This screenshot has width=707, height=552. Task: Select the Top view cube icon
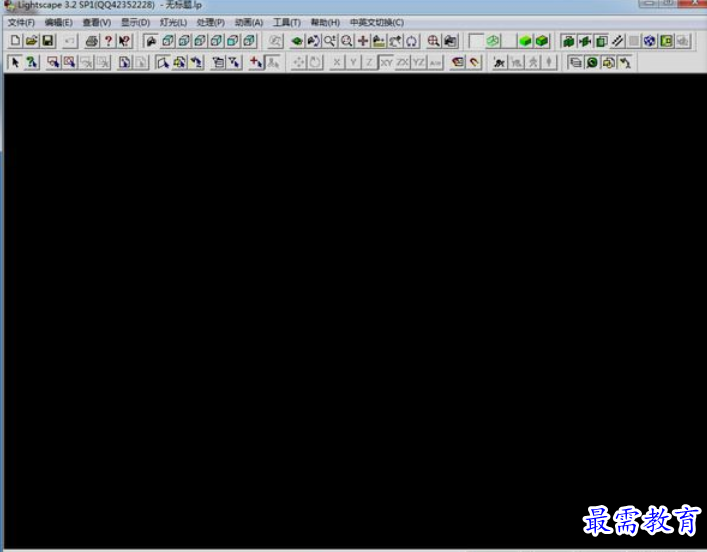pos(168,41)
